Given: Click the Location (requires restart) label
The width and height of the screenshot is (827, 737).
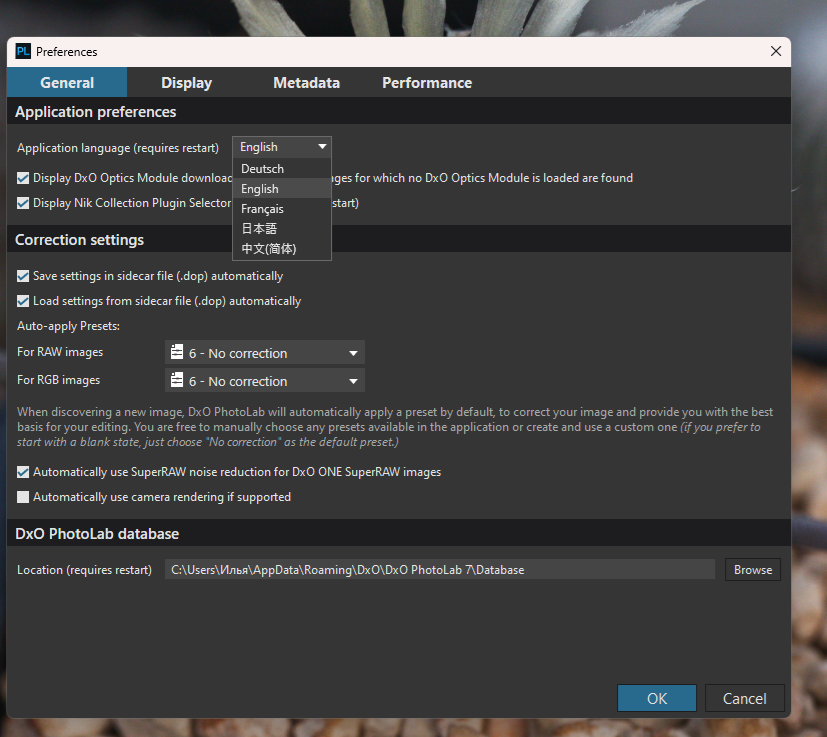Looking at the screenshot, I should tap(84, 570).
